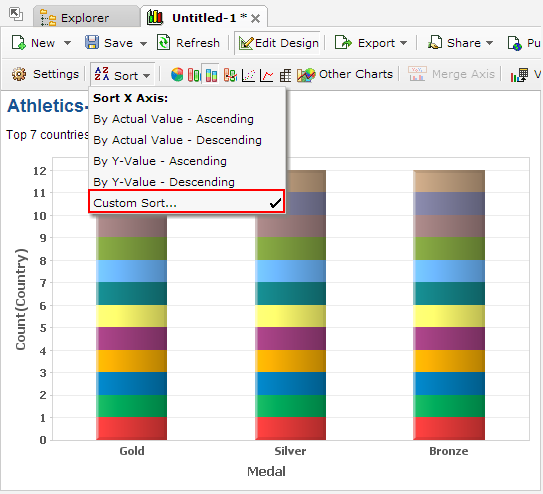
Task: Click the maximize panel arrow icon
Action: pyautogui.click(x=16, y=15)
